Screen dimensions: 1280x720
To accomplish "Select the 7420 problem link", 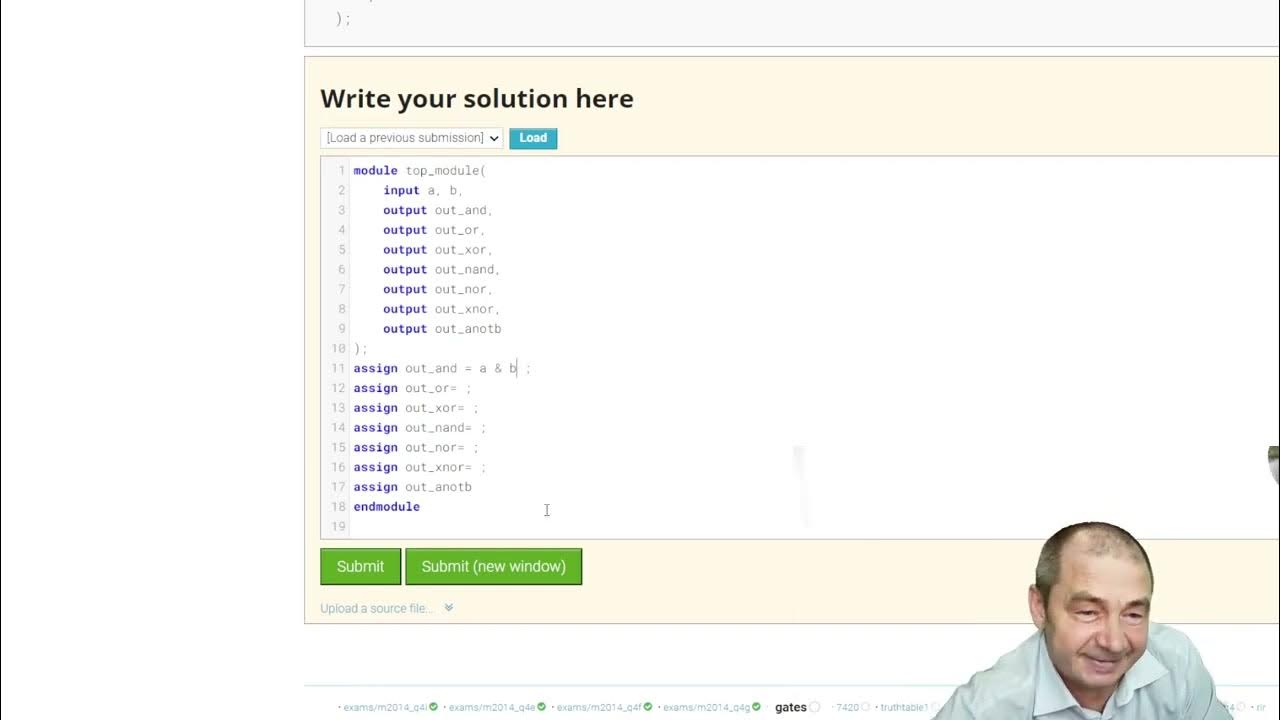I will 848,707.
